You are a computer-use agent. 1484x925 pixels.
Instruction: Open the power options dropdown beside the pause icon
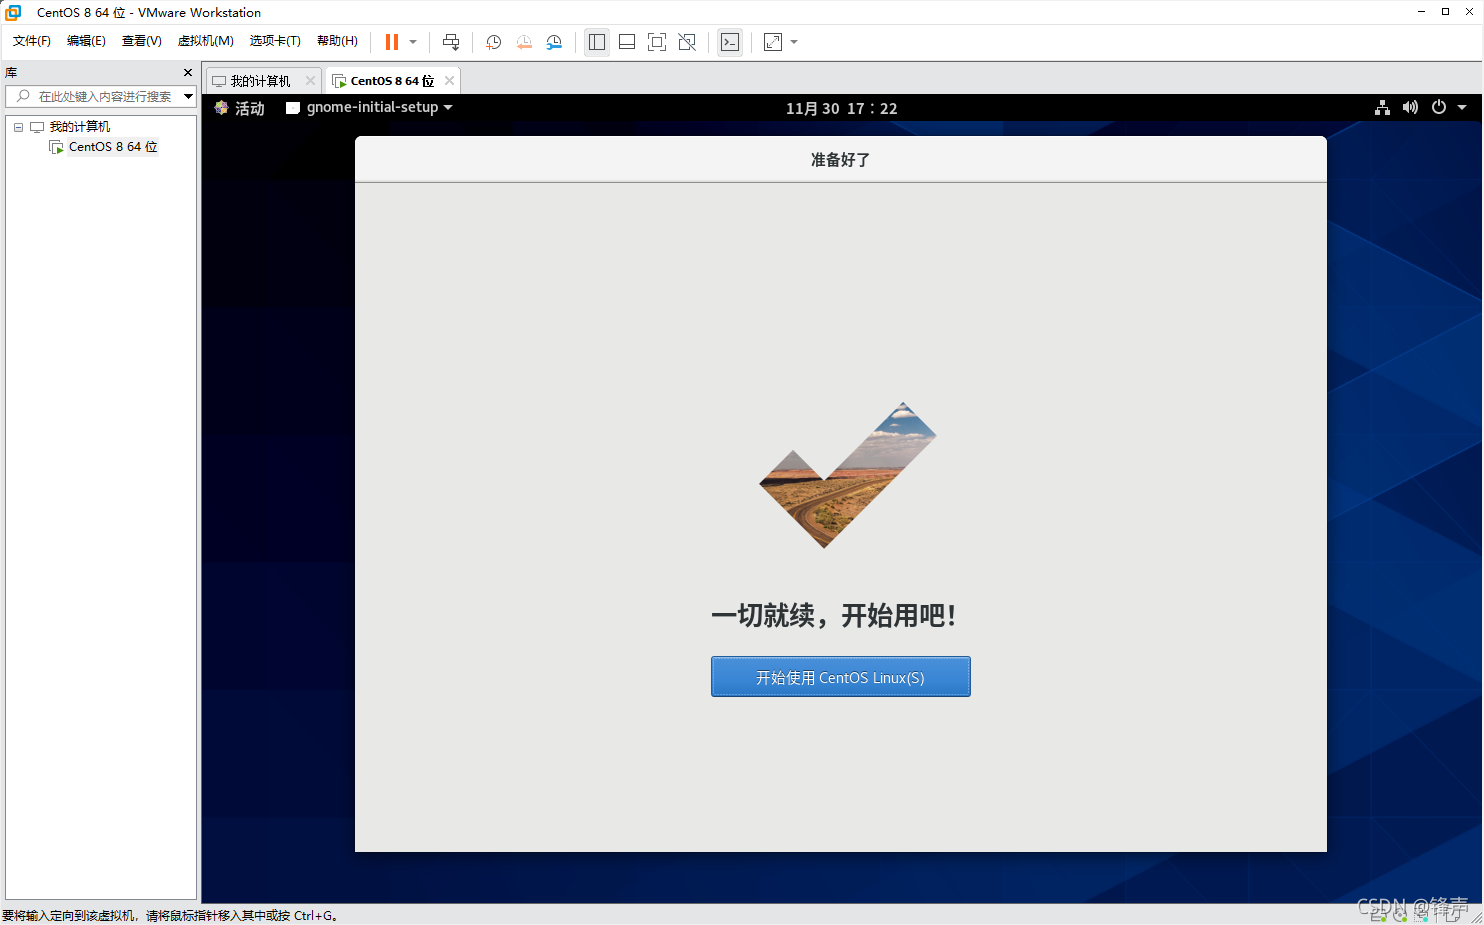[413, 42]
